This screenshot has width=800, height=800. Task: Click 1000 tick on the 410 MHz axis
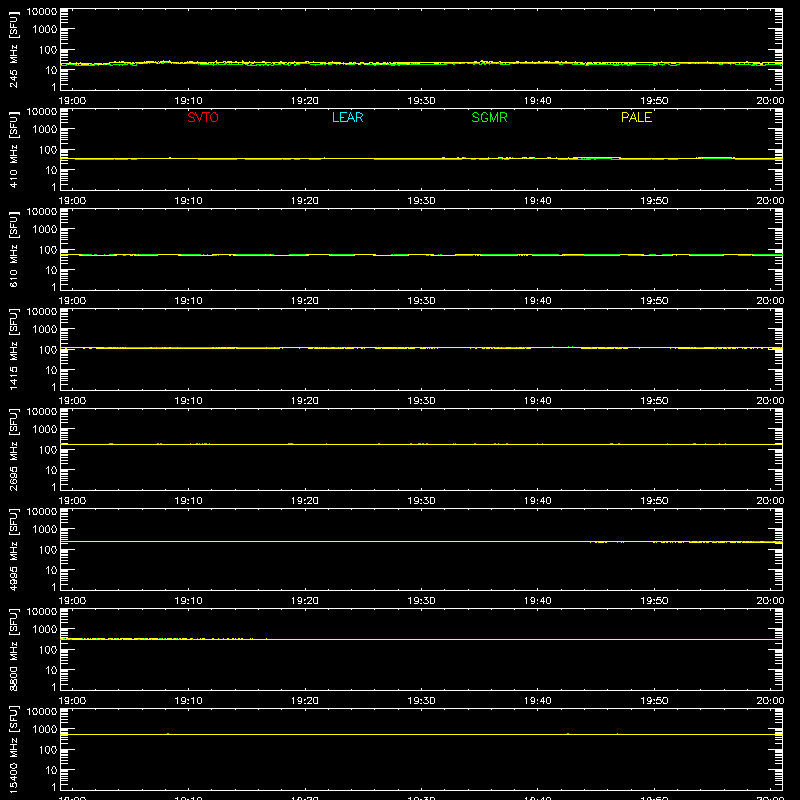coord(44,130)
